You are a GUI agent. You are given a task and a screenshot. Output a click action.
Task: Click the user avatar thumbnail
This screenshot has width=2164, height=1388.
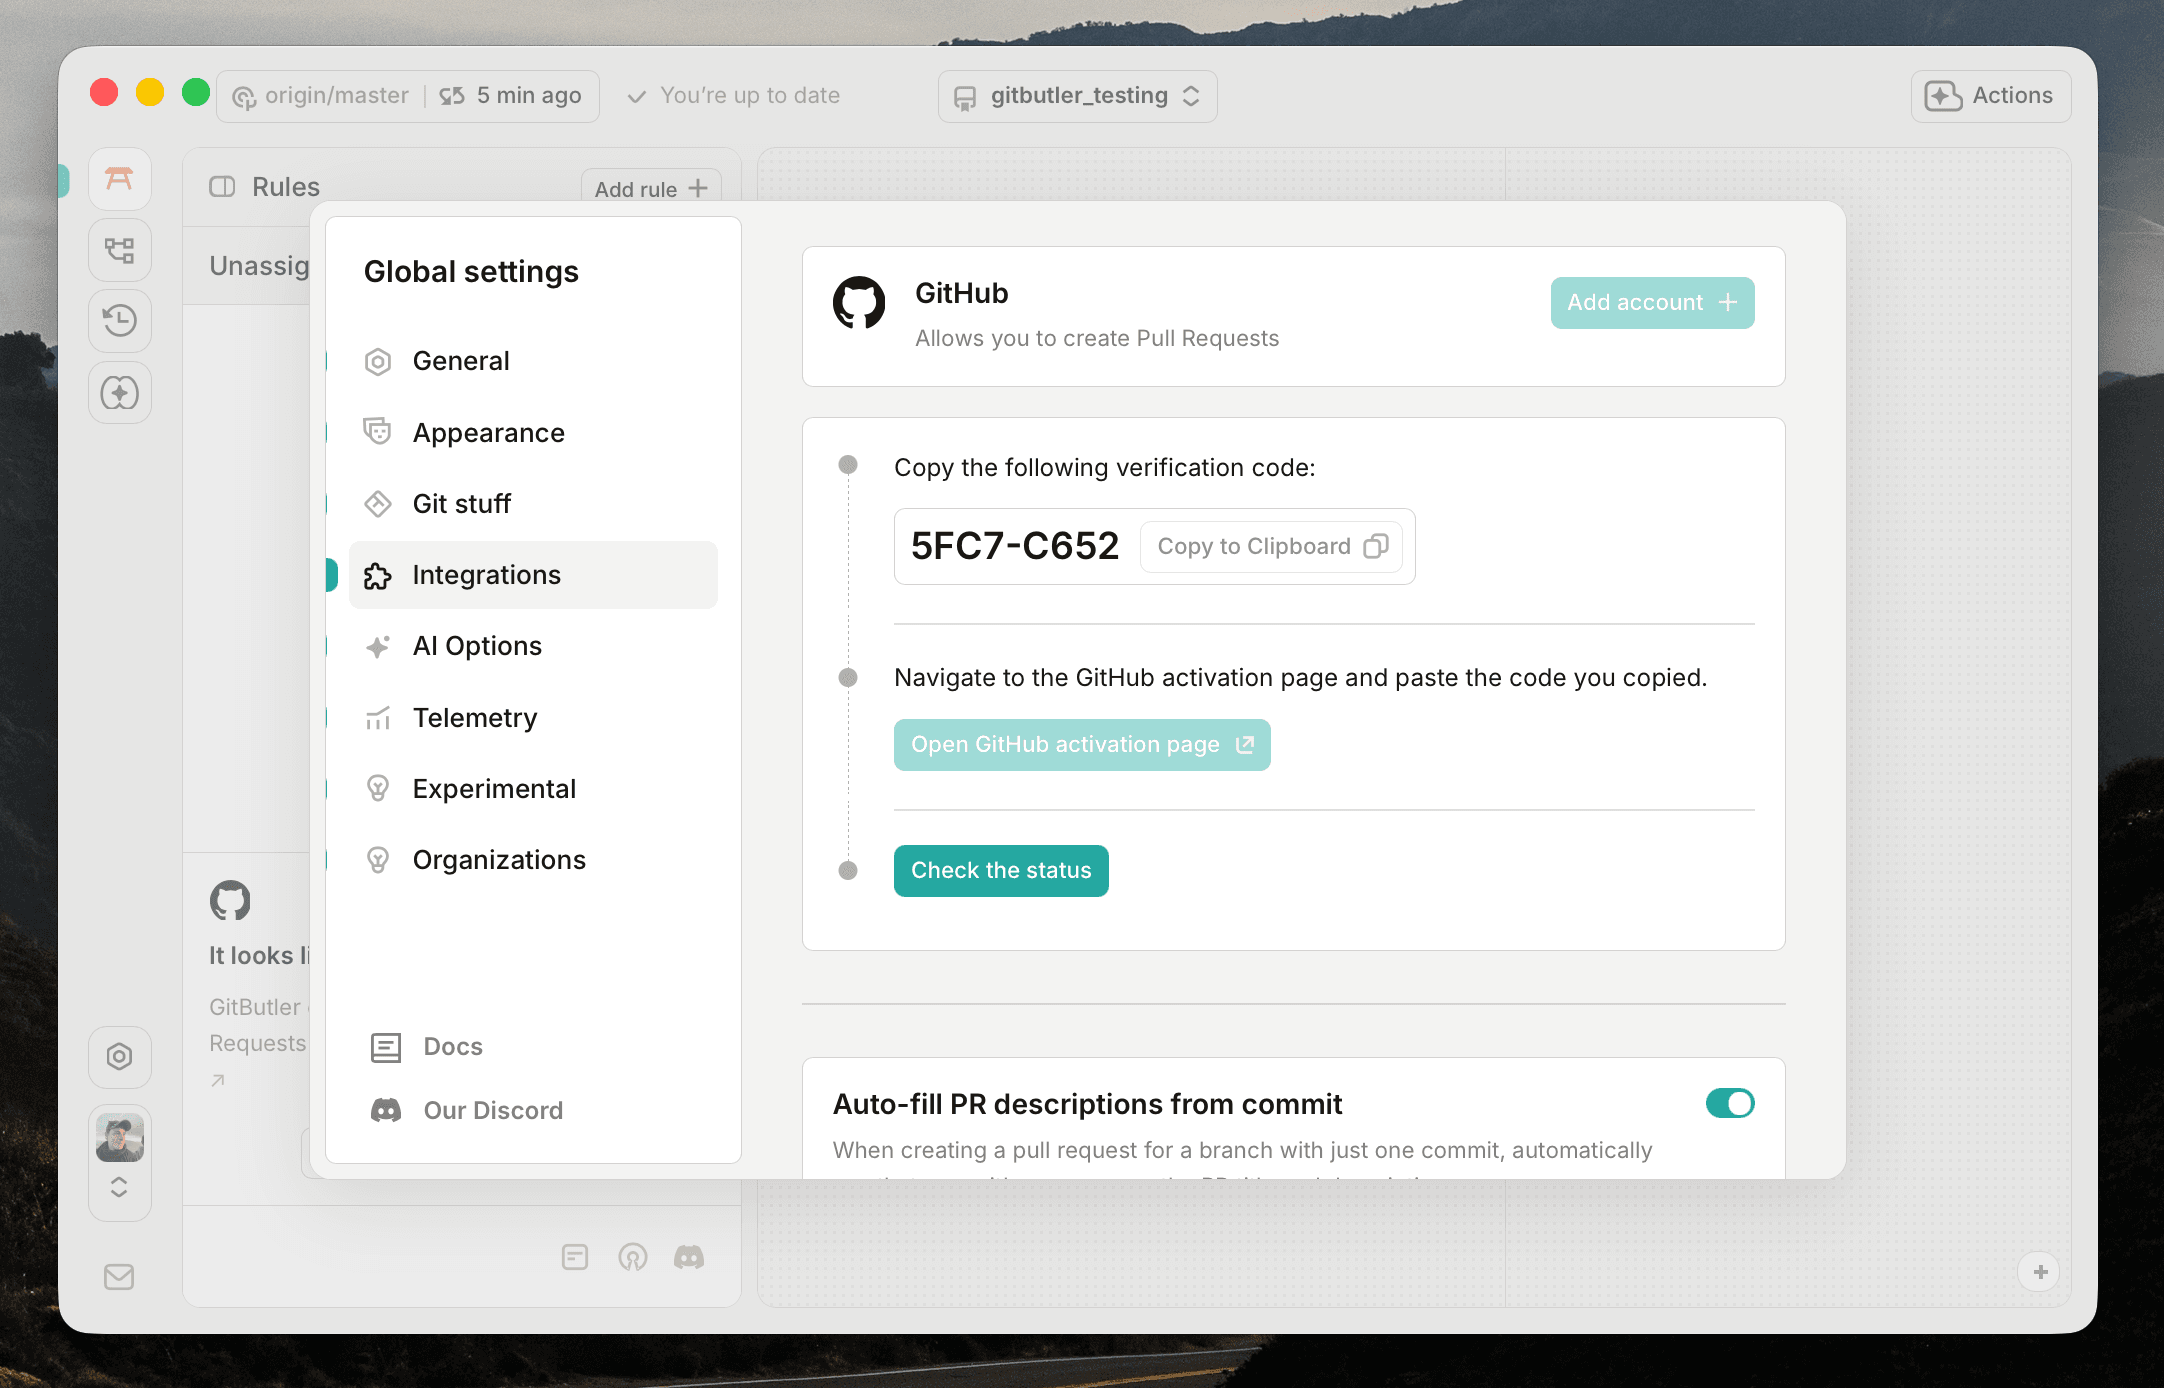(x=119, y=1136)
